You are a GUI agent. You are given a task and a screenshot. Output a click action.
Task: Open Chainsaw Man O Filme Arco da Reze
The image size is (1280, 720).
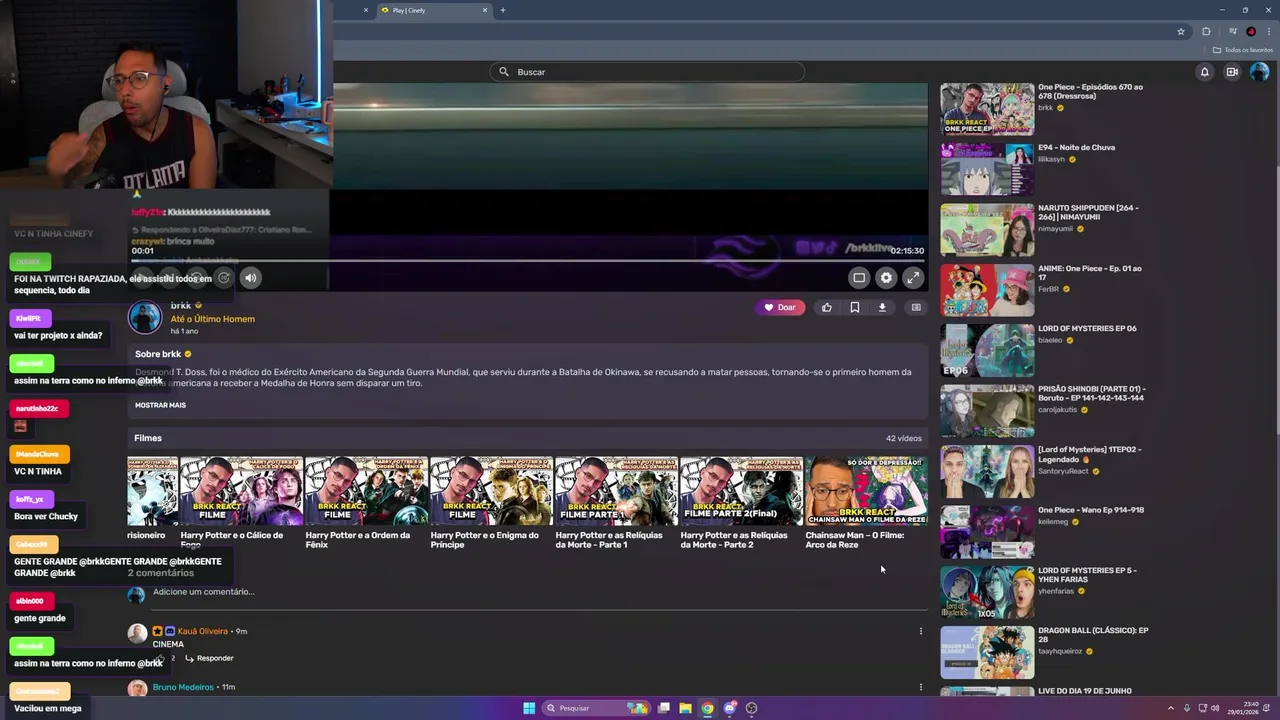click(x=866, y=491)
